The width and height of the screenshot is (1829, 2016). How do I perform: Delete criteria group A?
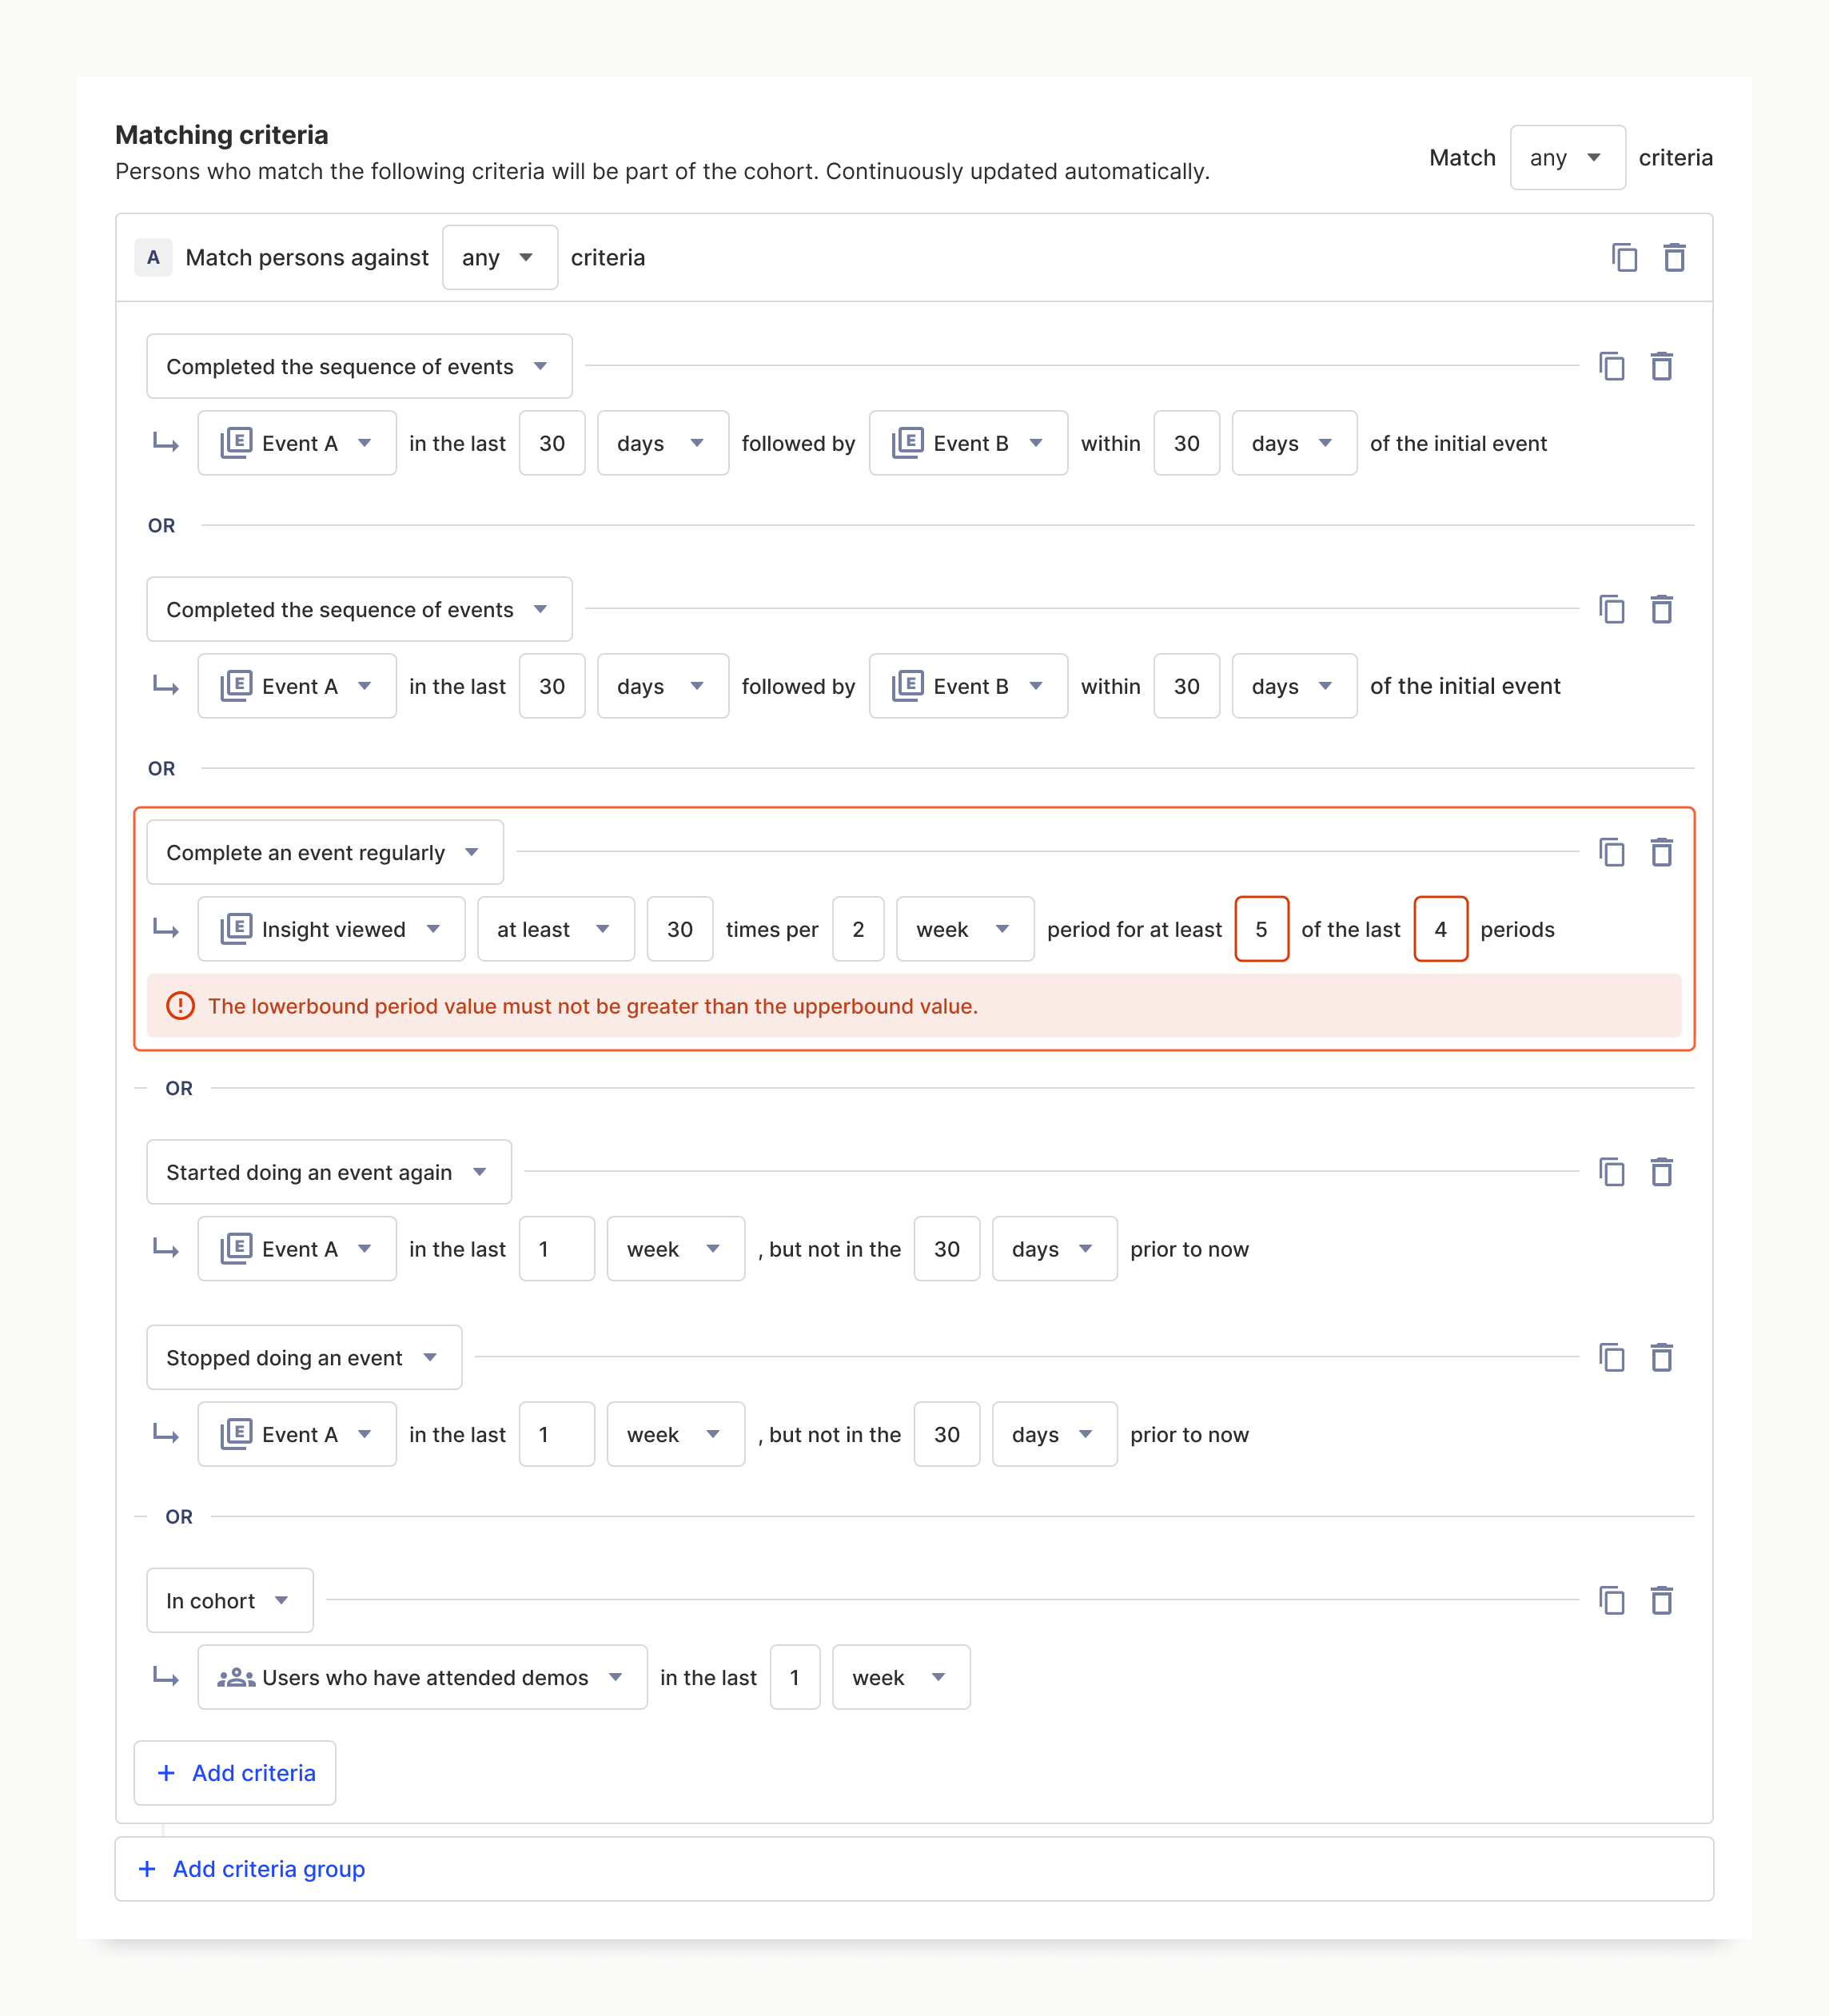coord(1674,258)
